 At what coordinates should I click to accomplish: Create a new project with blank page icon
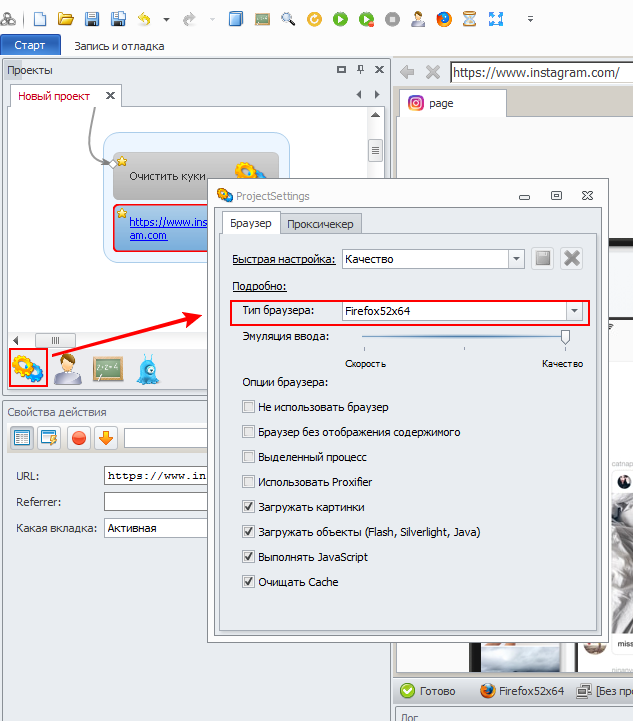[40, 19]
